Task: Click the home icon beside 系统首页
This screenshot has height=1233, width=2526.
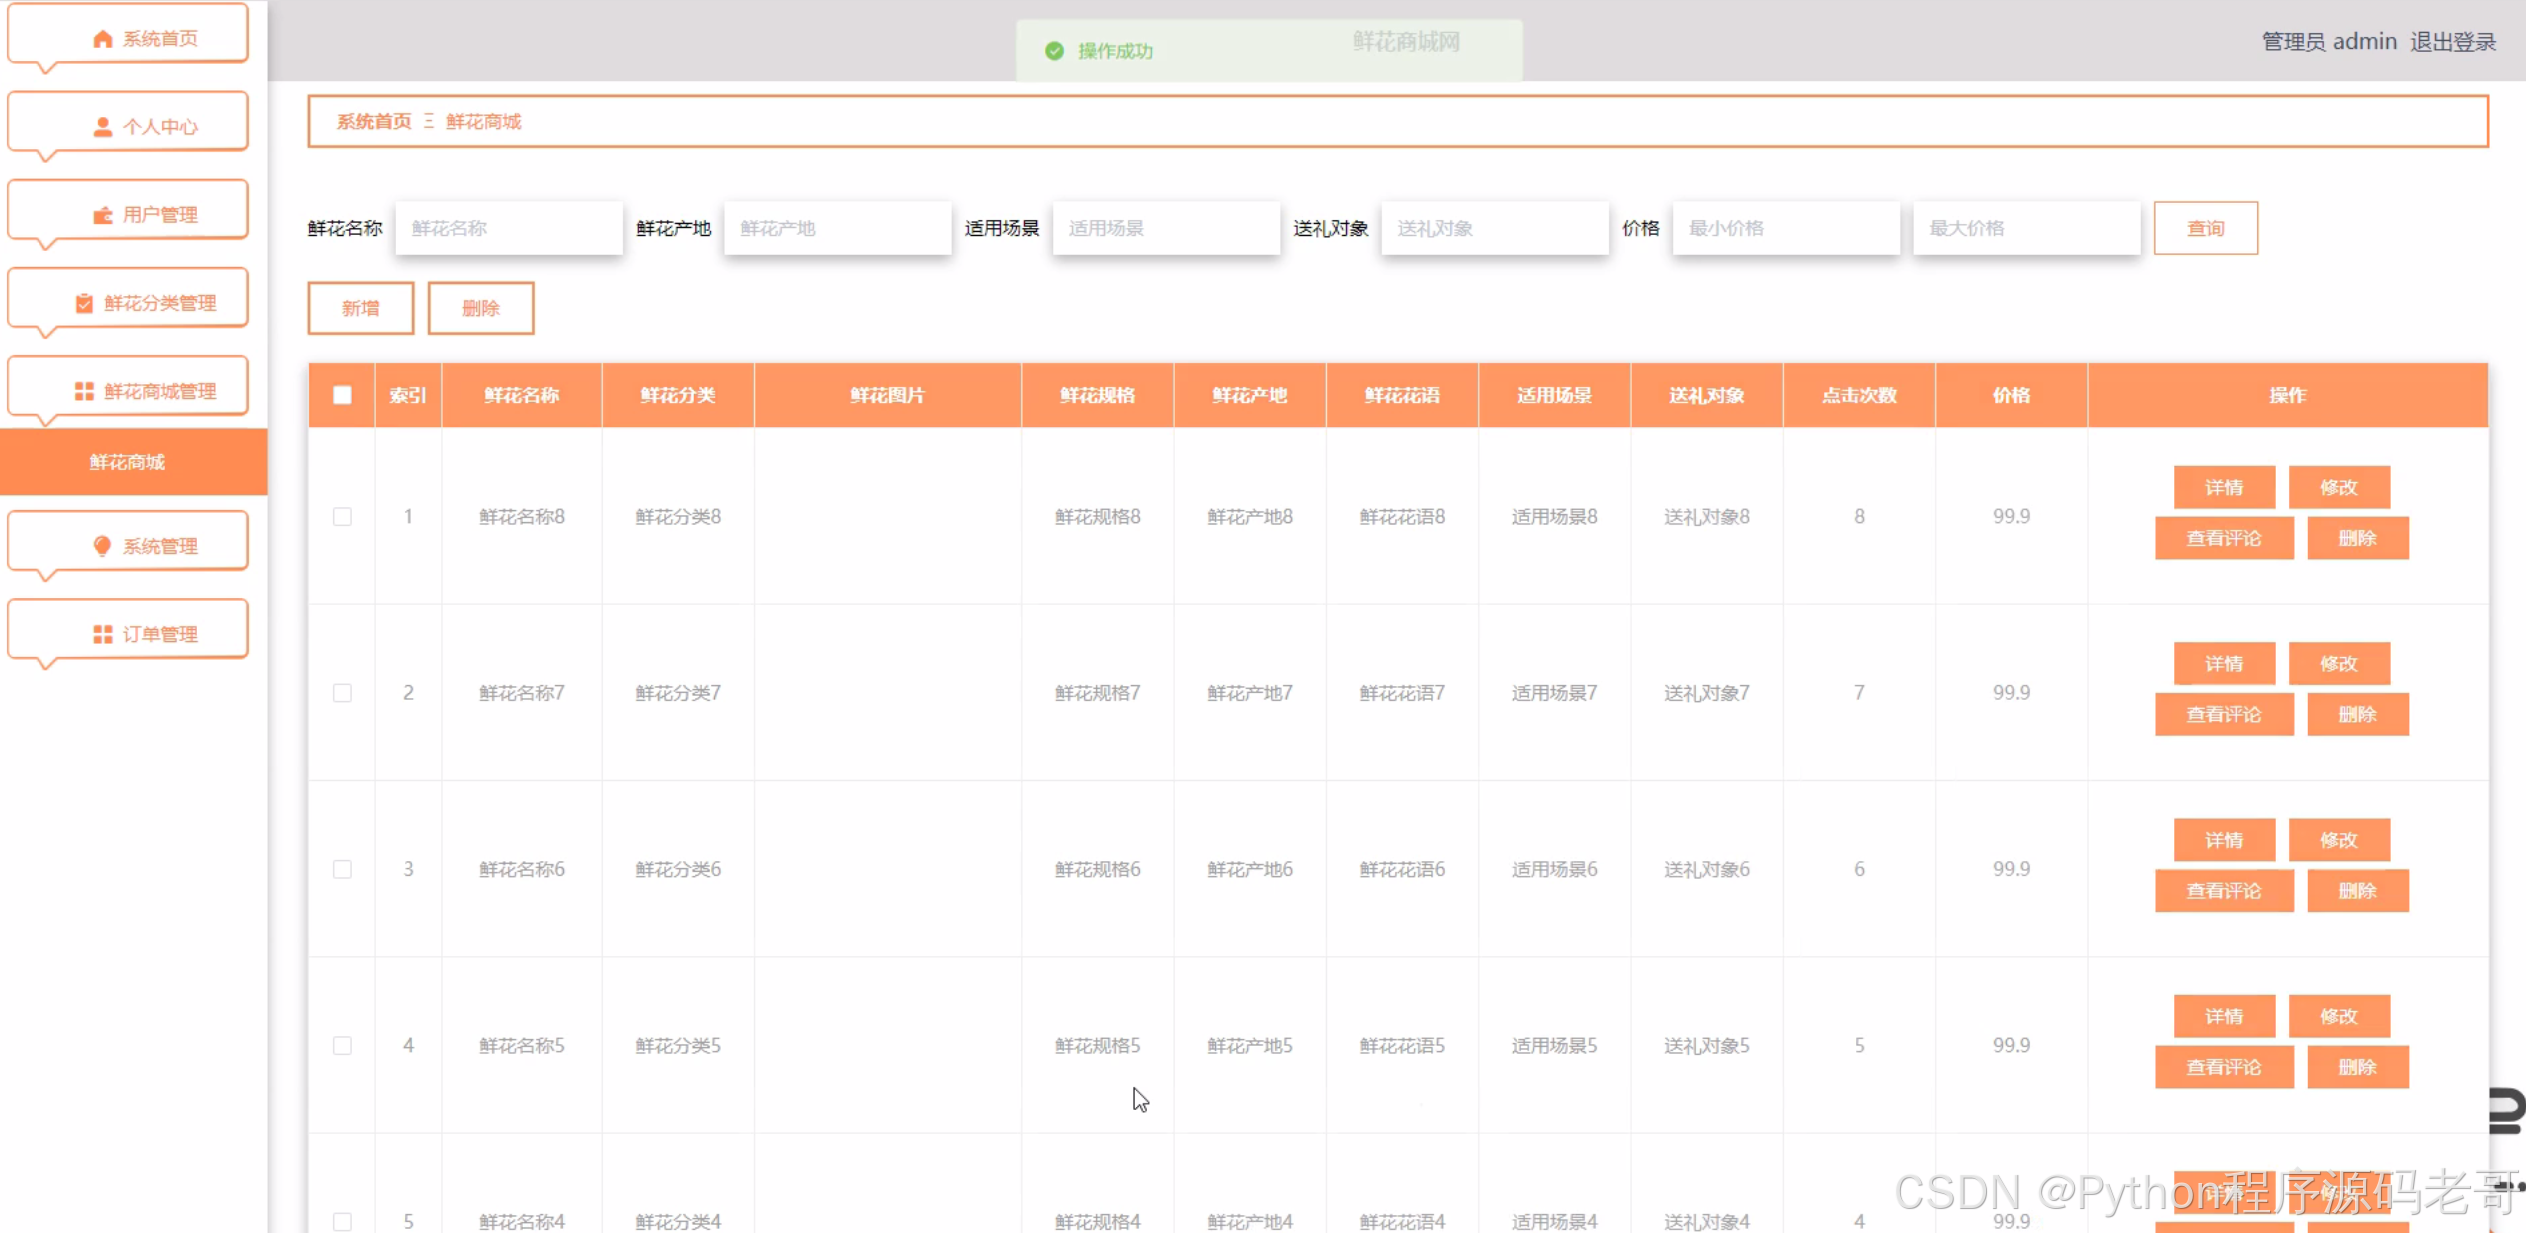Action: coord(102,39)
